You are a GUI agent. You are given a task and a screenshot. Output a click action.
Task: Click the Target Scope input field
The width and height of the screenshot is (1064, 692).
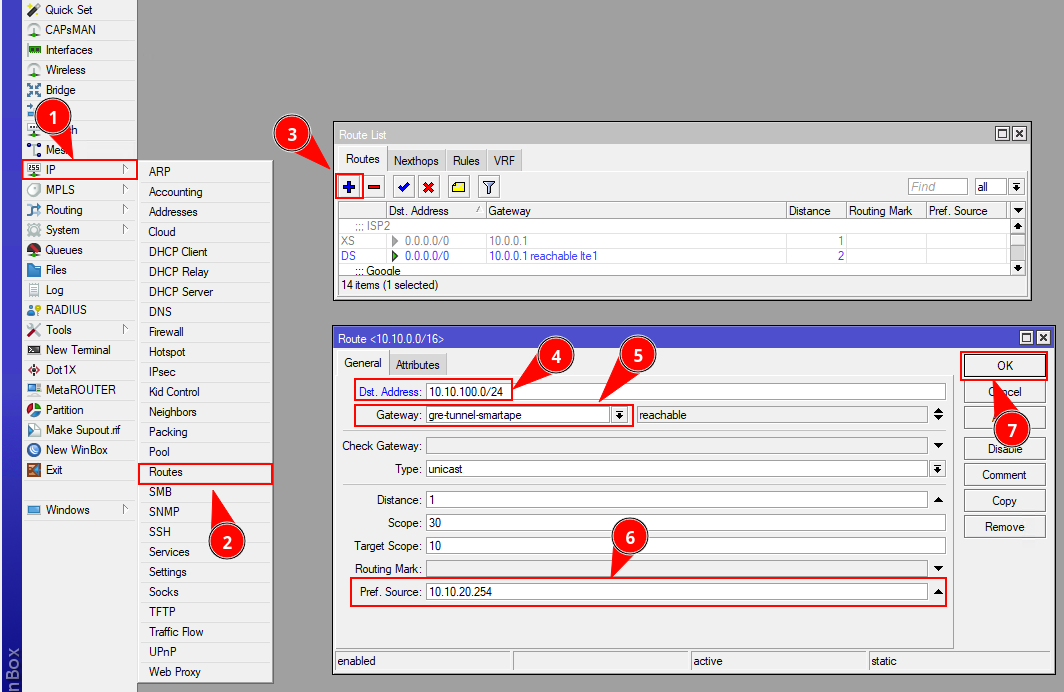pyautogui.click(x=685, y=546)
